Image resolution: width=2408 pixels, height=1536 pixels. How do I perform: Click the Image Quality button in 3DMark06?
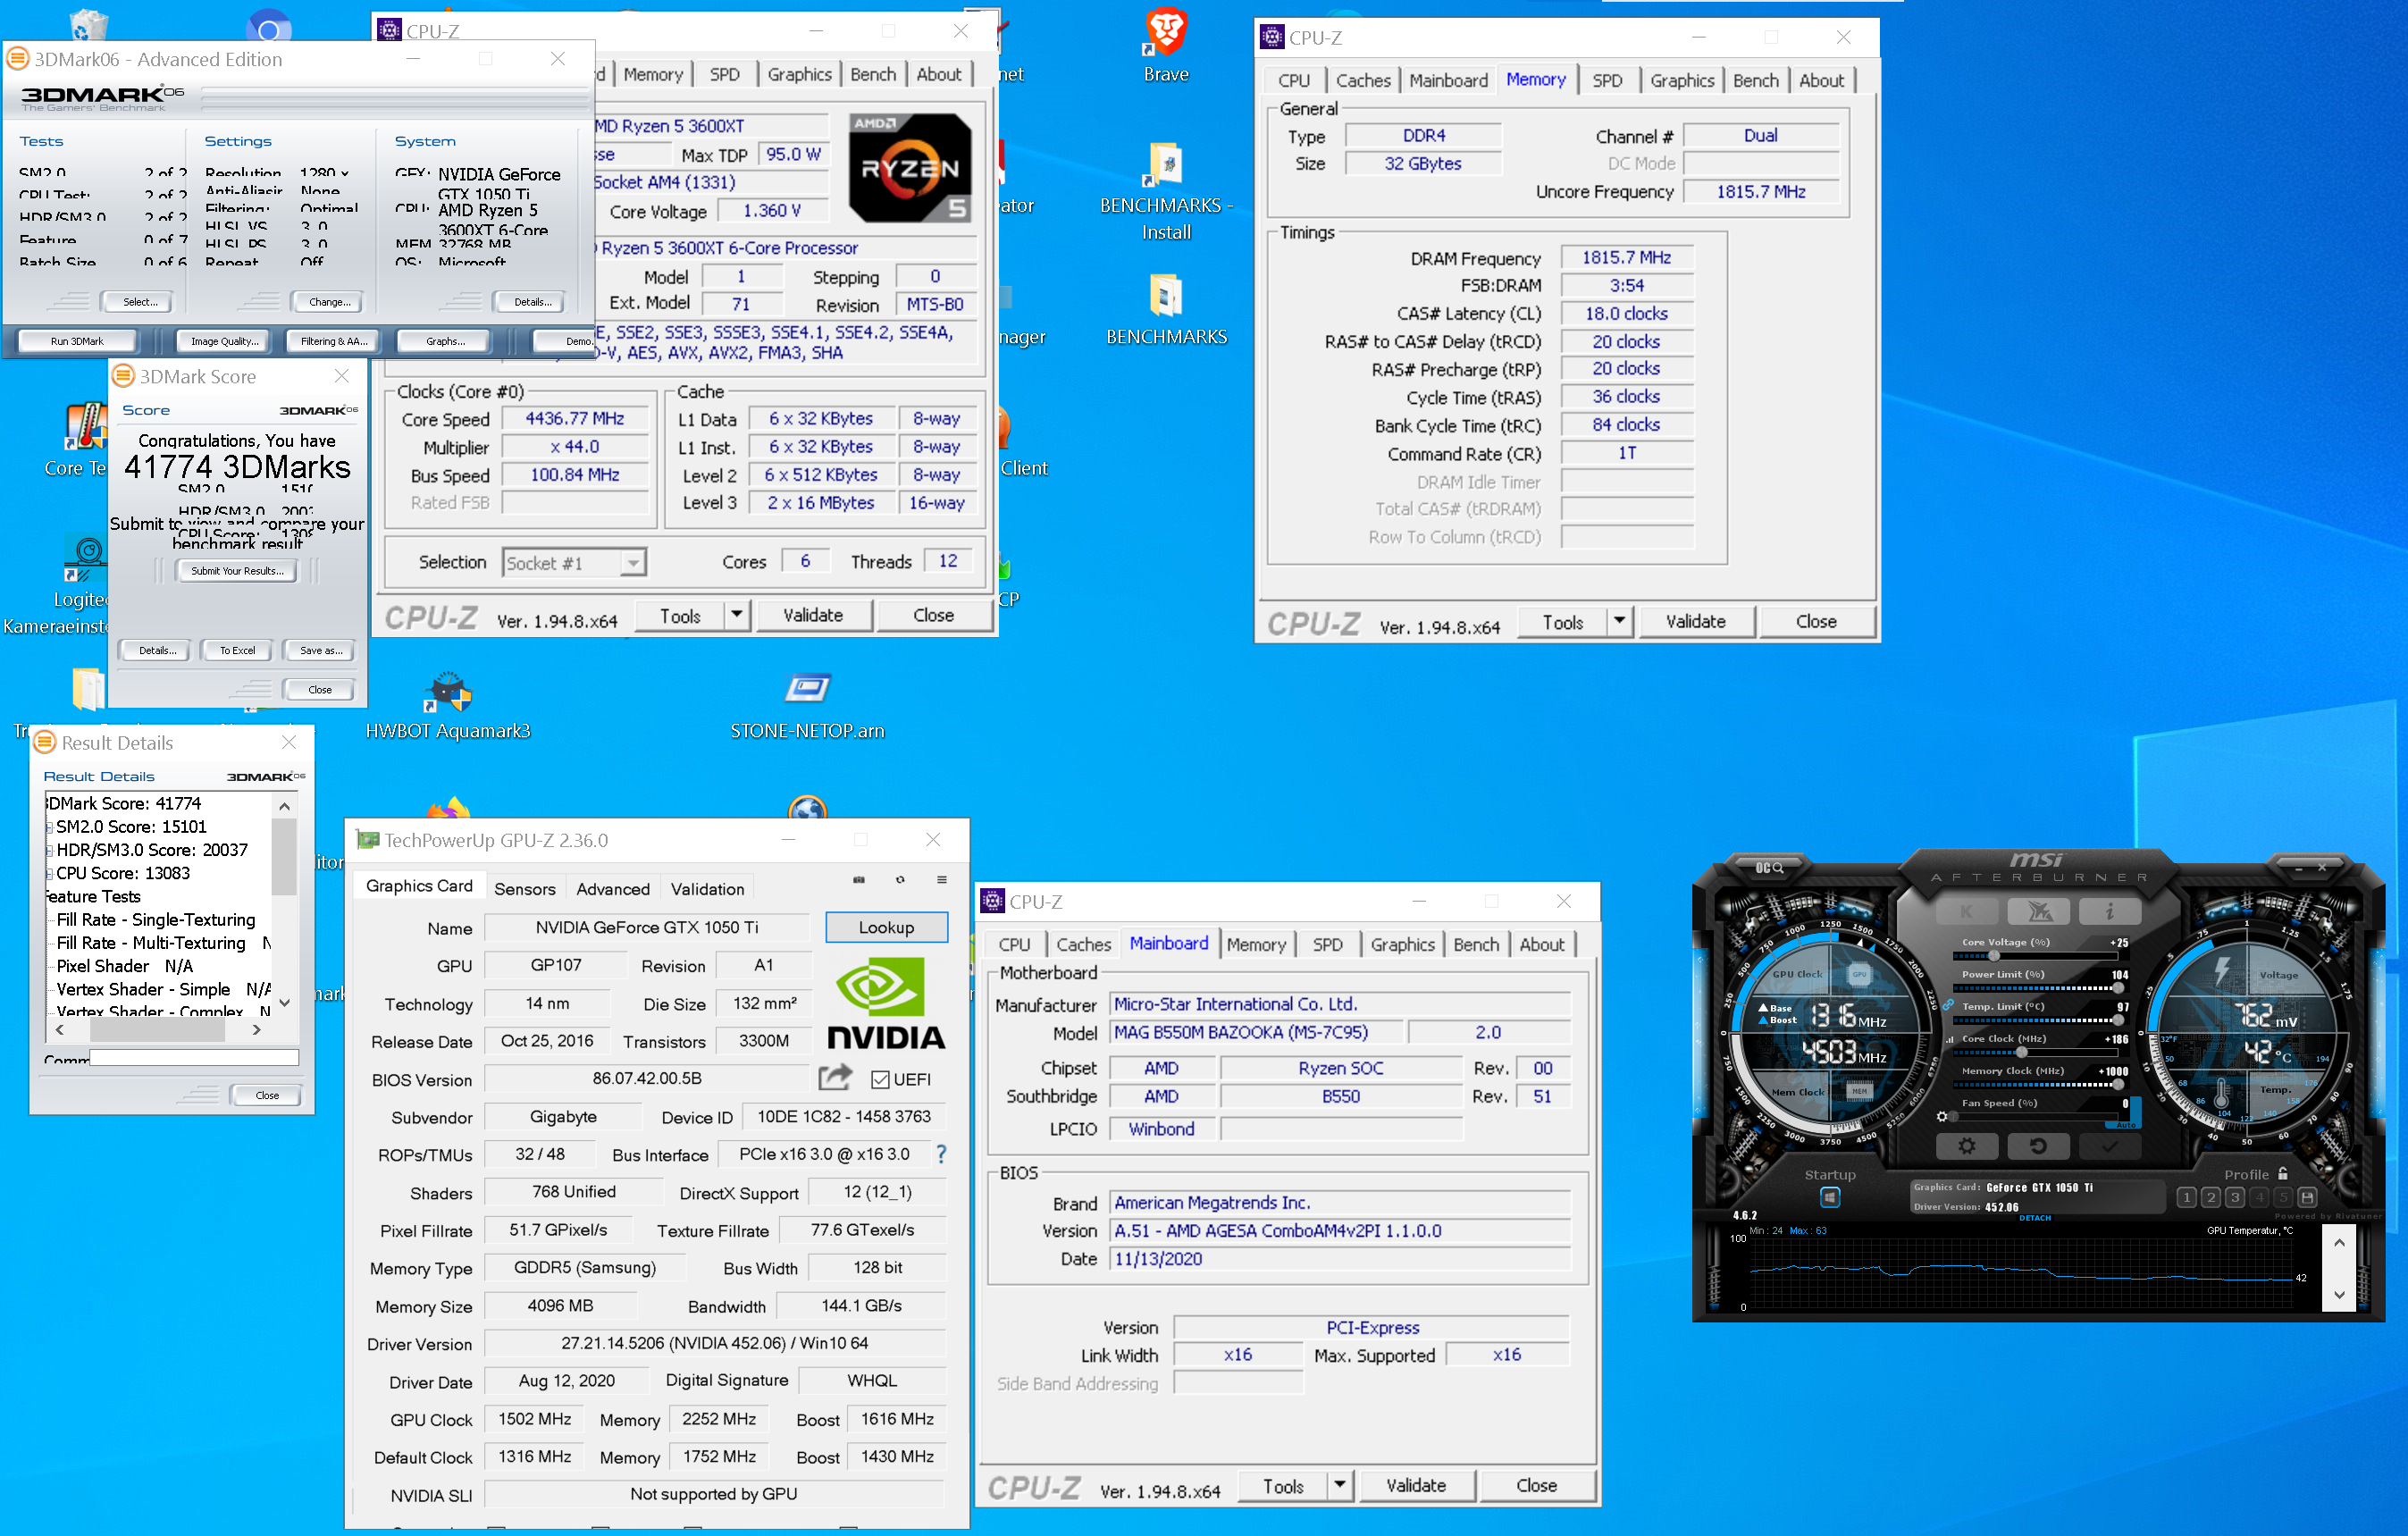225,341
